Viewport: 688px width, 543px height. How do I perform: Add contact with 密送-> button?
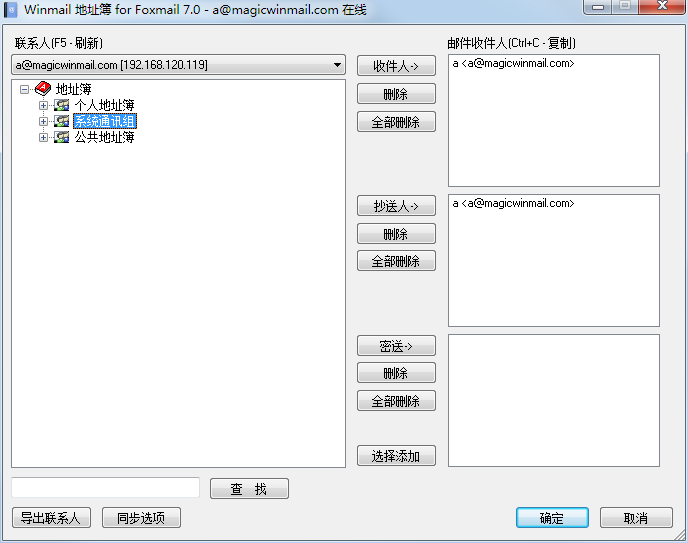(396, 346)
